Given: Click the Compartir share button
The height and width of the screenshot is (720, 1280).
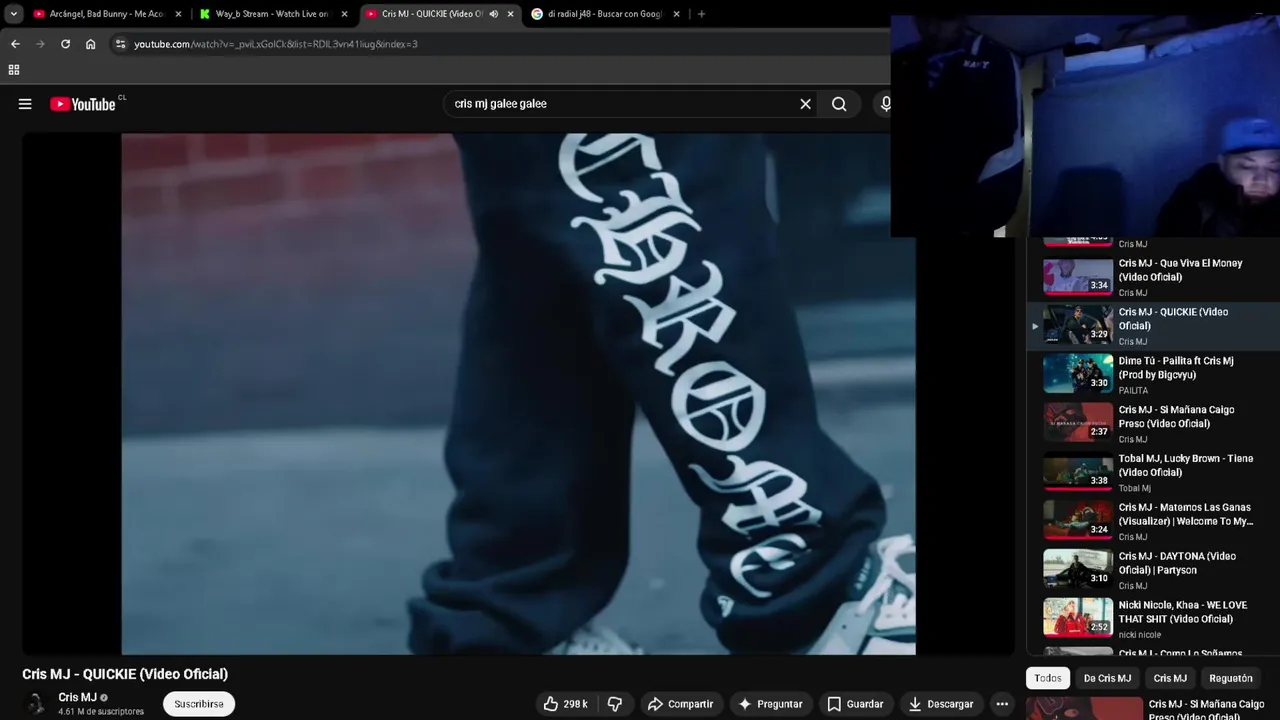Looking at the screenshot, I should pos(680,704).
